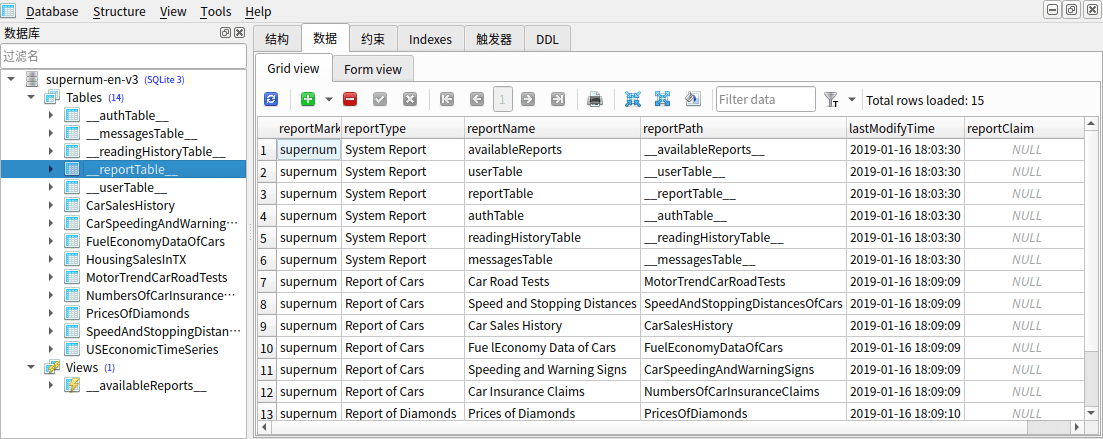Open the Tools menu
Image resolution: width=1103 pixels, height=439 pixels.
click(215, 12)
